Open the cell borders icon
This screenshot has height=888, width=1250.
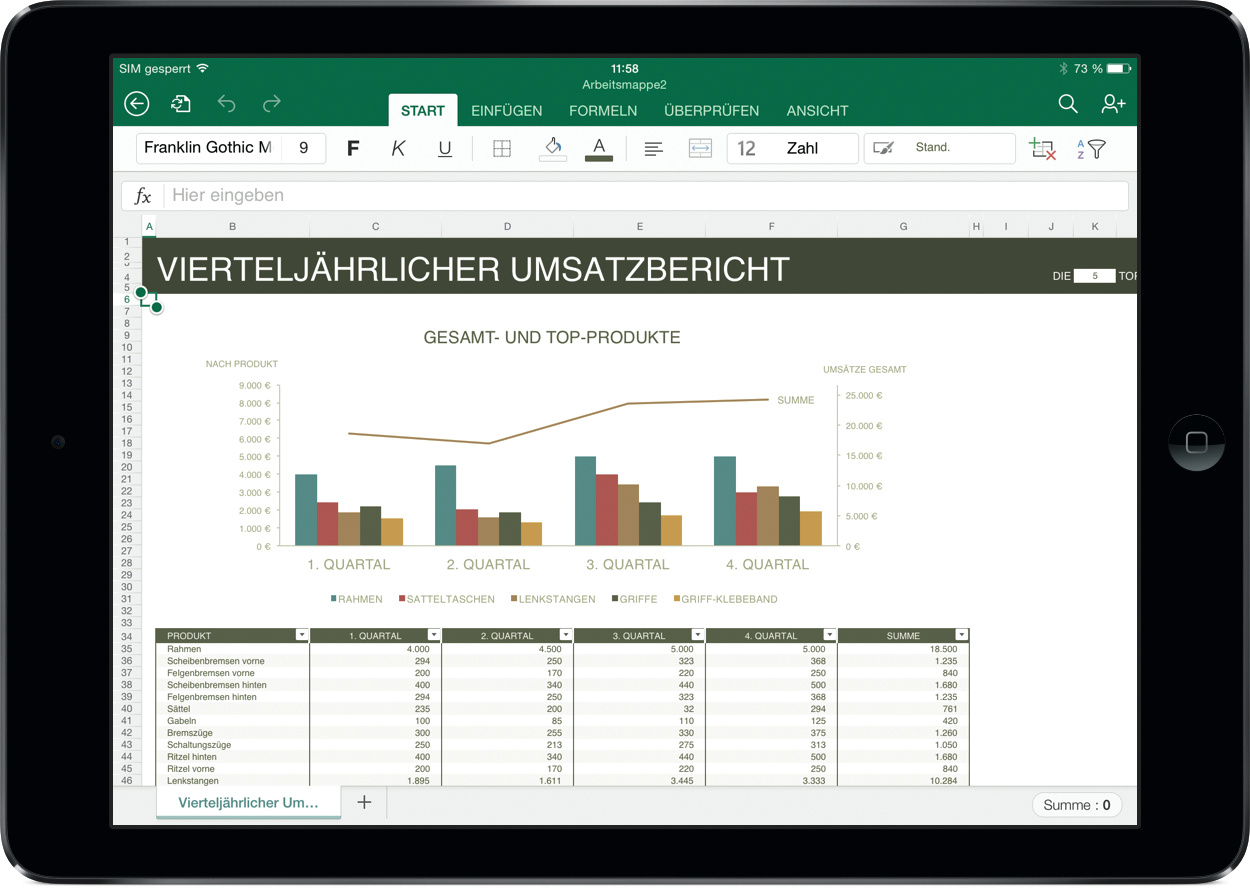(x=502, y=149)
